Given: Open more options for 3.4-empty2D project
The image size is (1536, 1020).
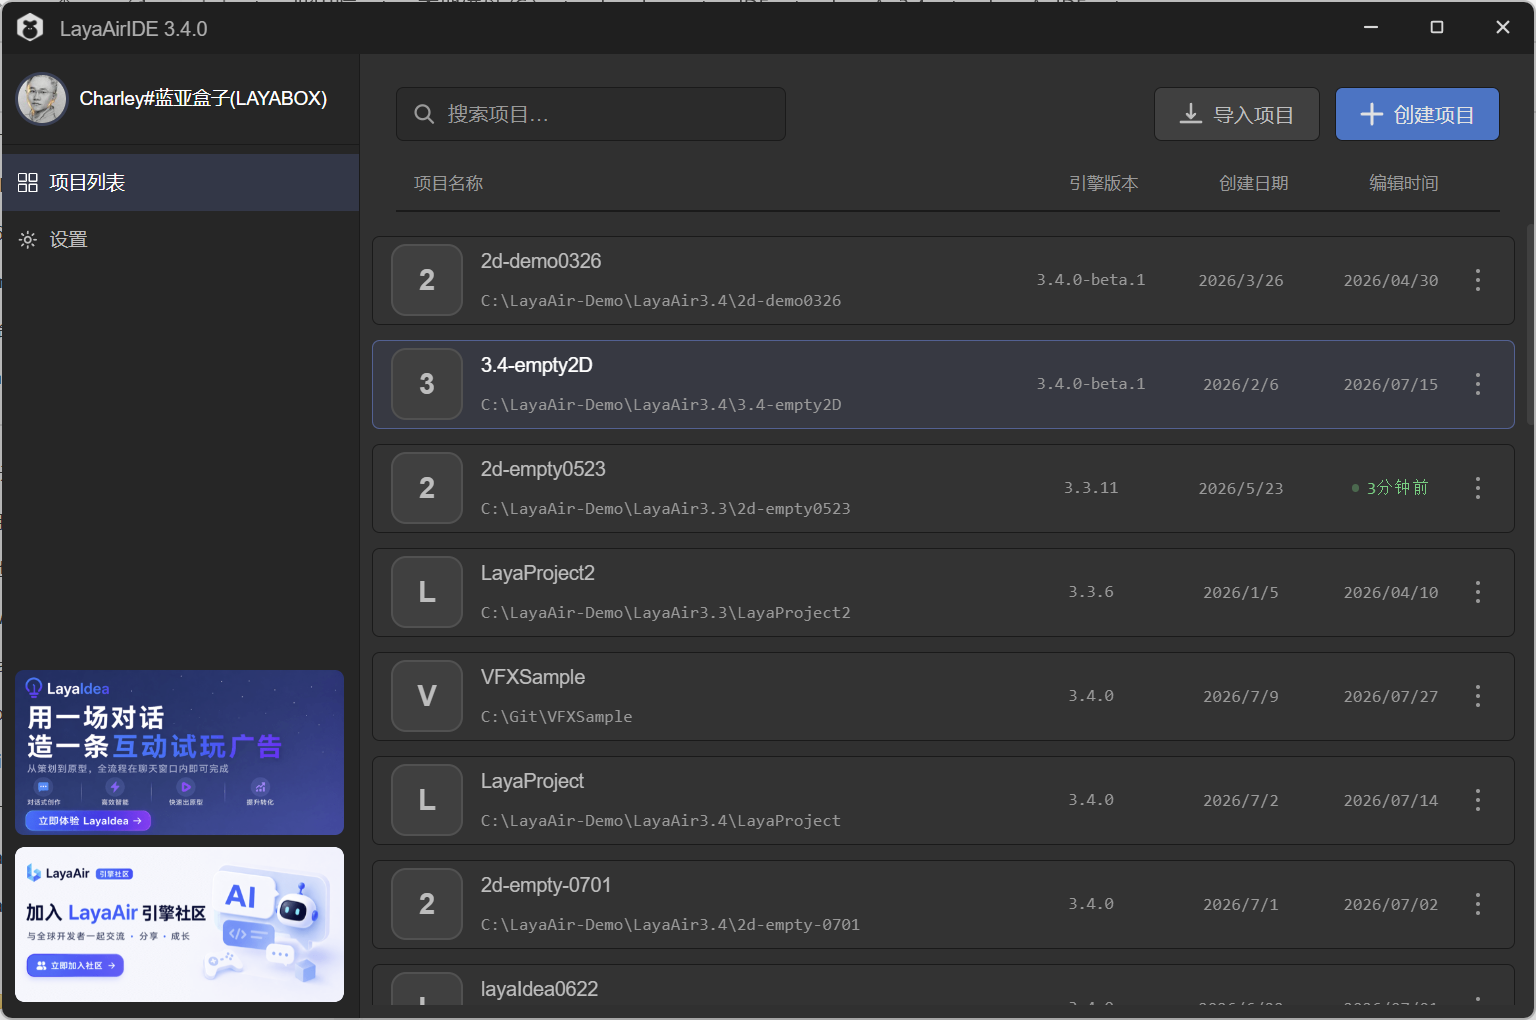Looking at the screenshot, I should click(1477, 384).
